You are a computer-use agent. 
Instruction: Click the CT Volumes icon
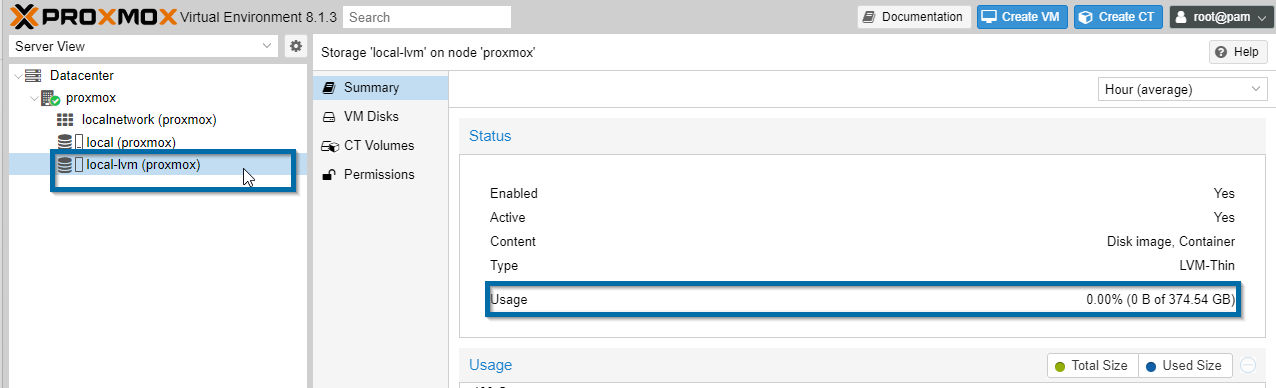(x=329, y=146)
